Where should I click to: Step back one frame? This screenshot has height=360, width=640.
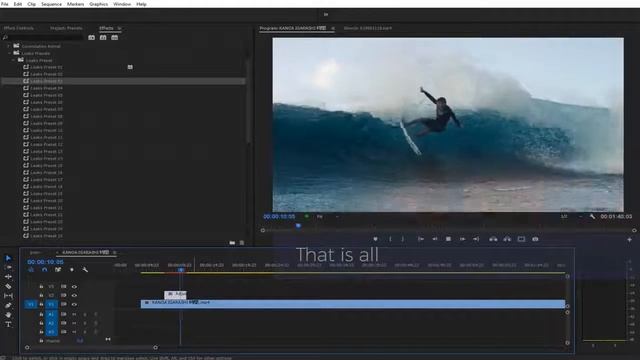pyautogui.click(x=435, y=239)
